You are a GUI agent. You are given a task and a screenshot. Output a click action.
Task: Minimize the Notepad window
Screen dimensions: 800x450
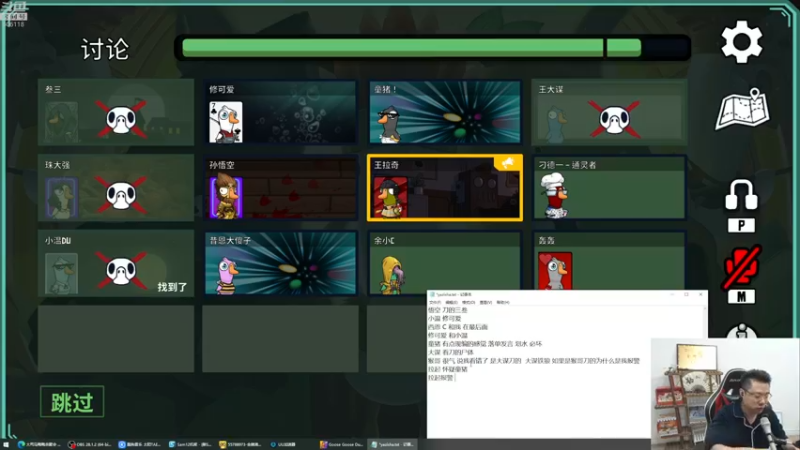(672, 294)
